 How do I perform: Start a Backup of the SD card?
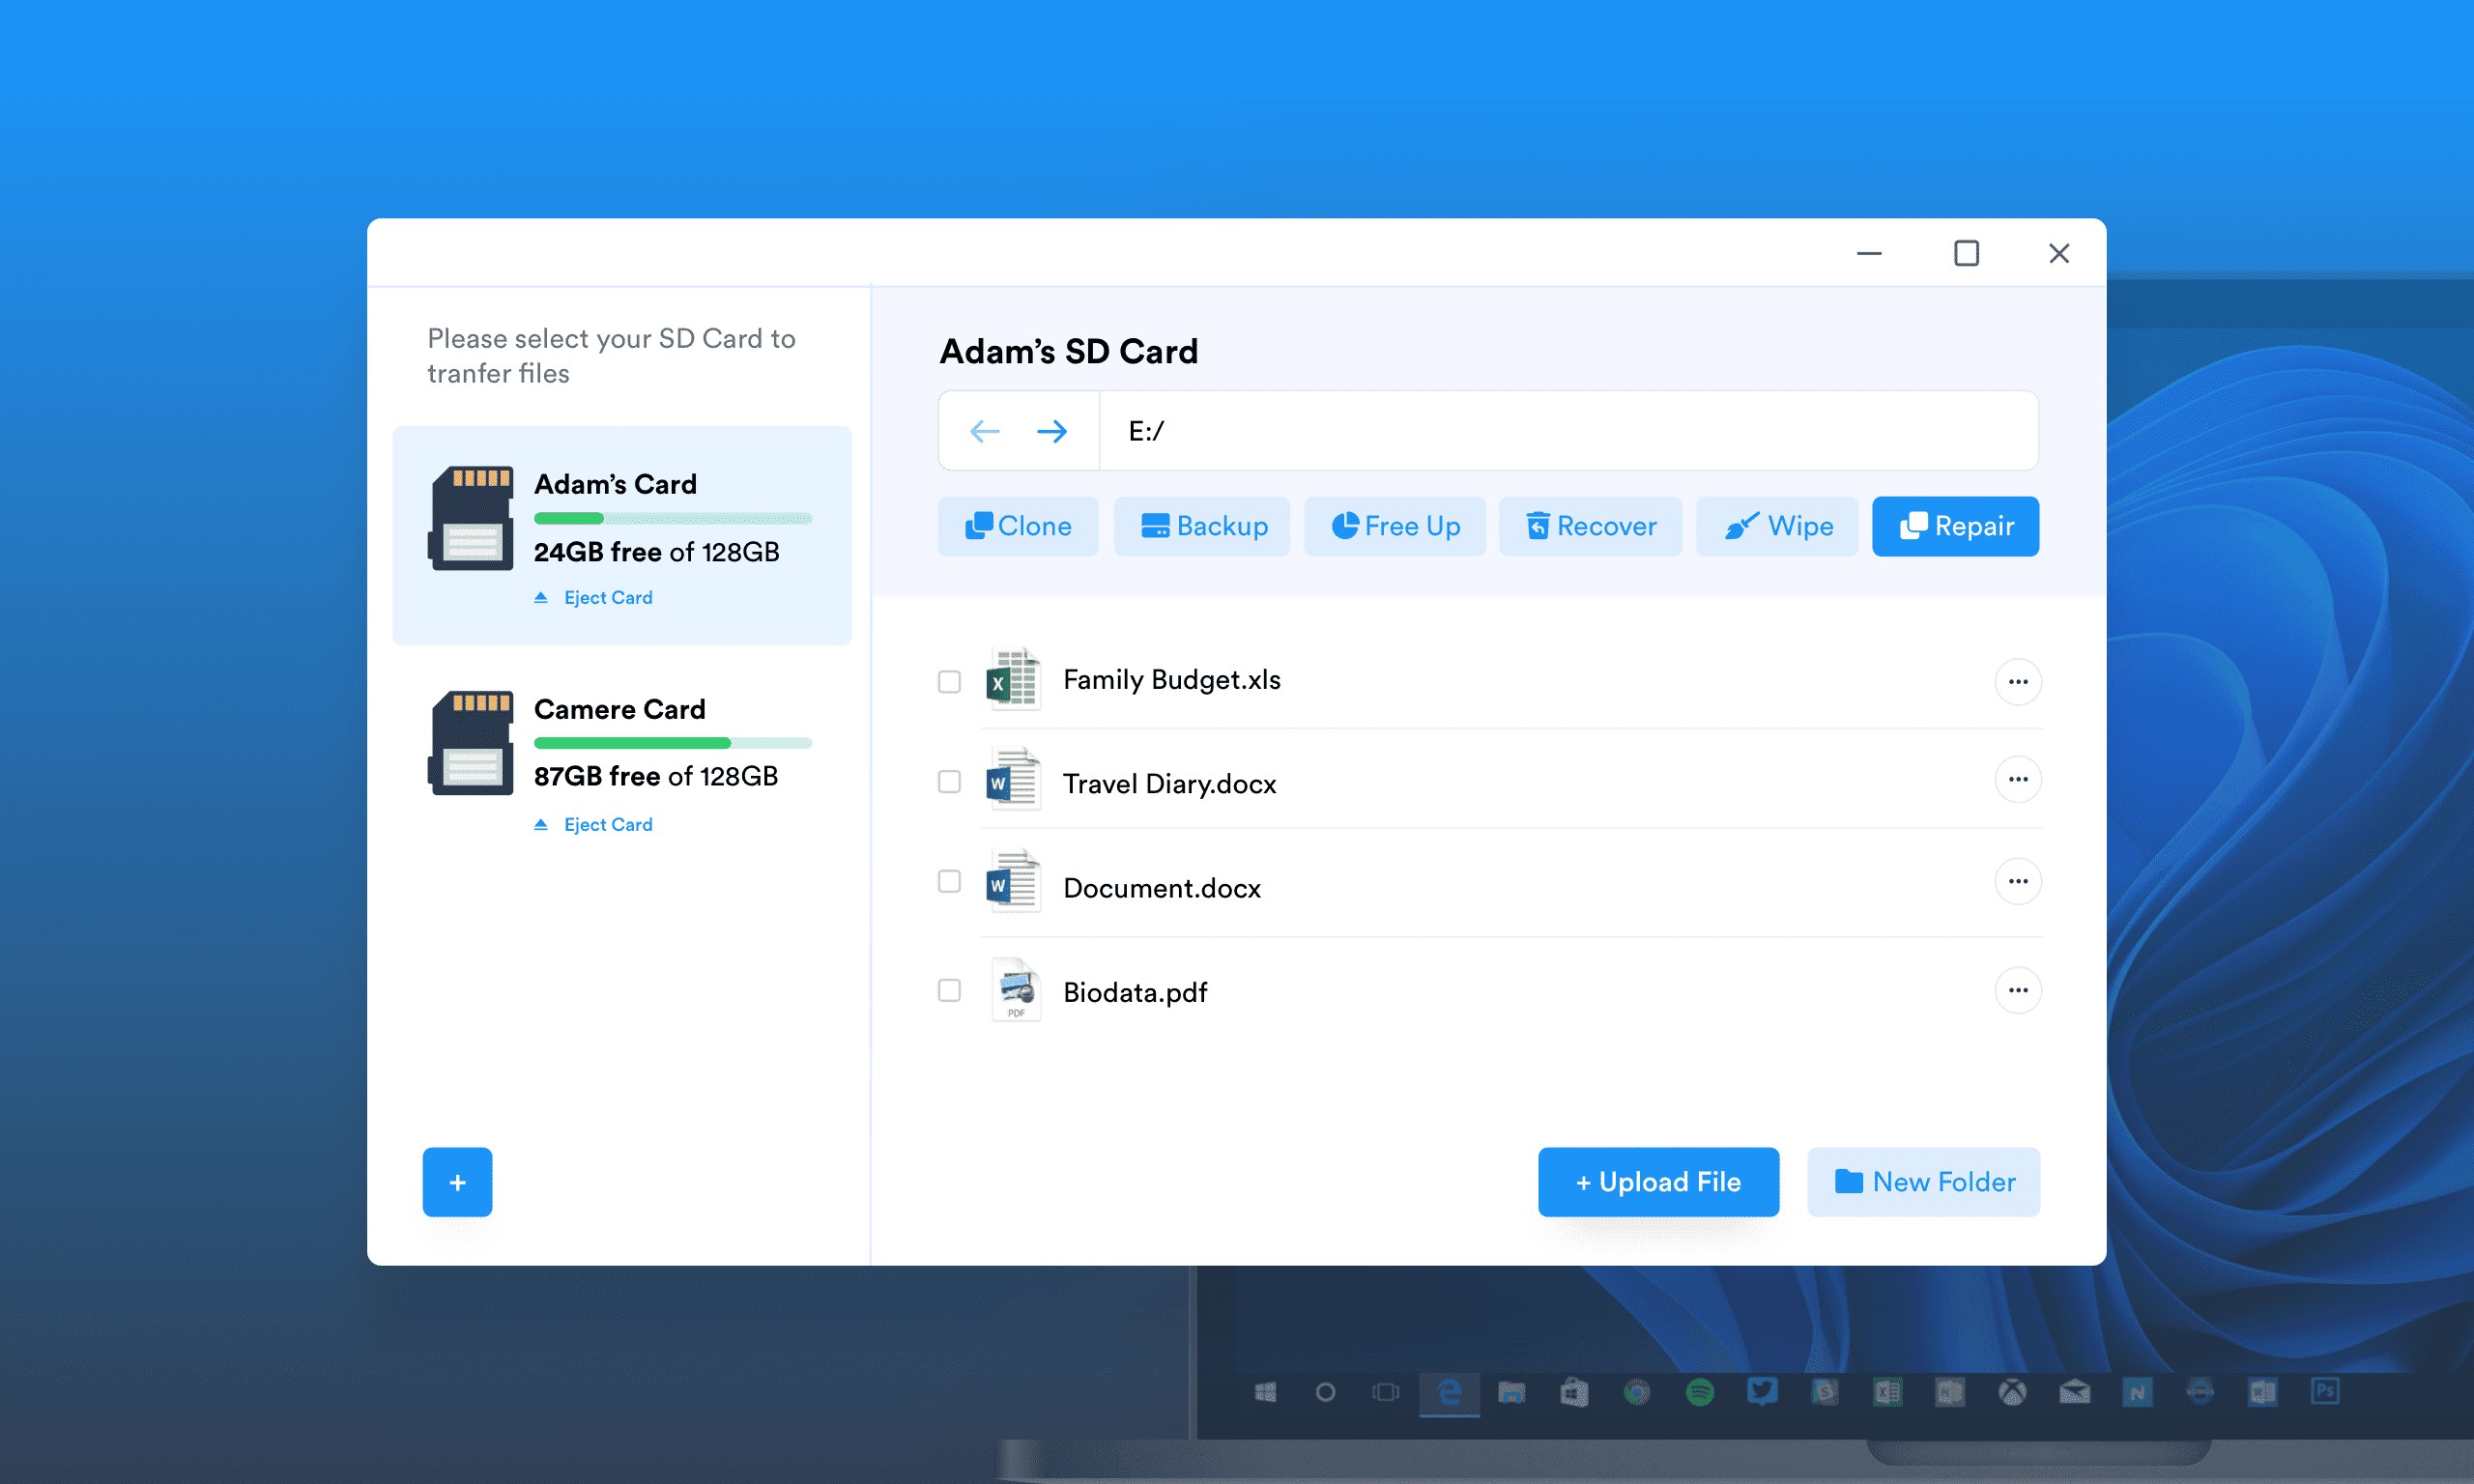(1202, 526)
